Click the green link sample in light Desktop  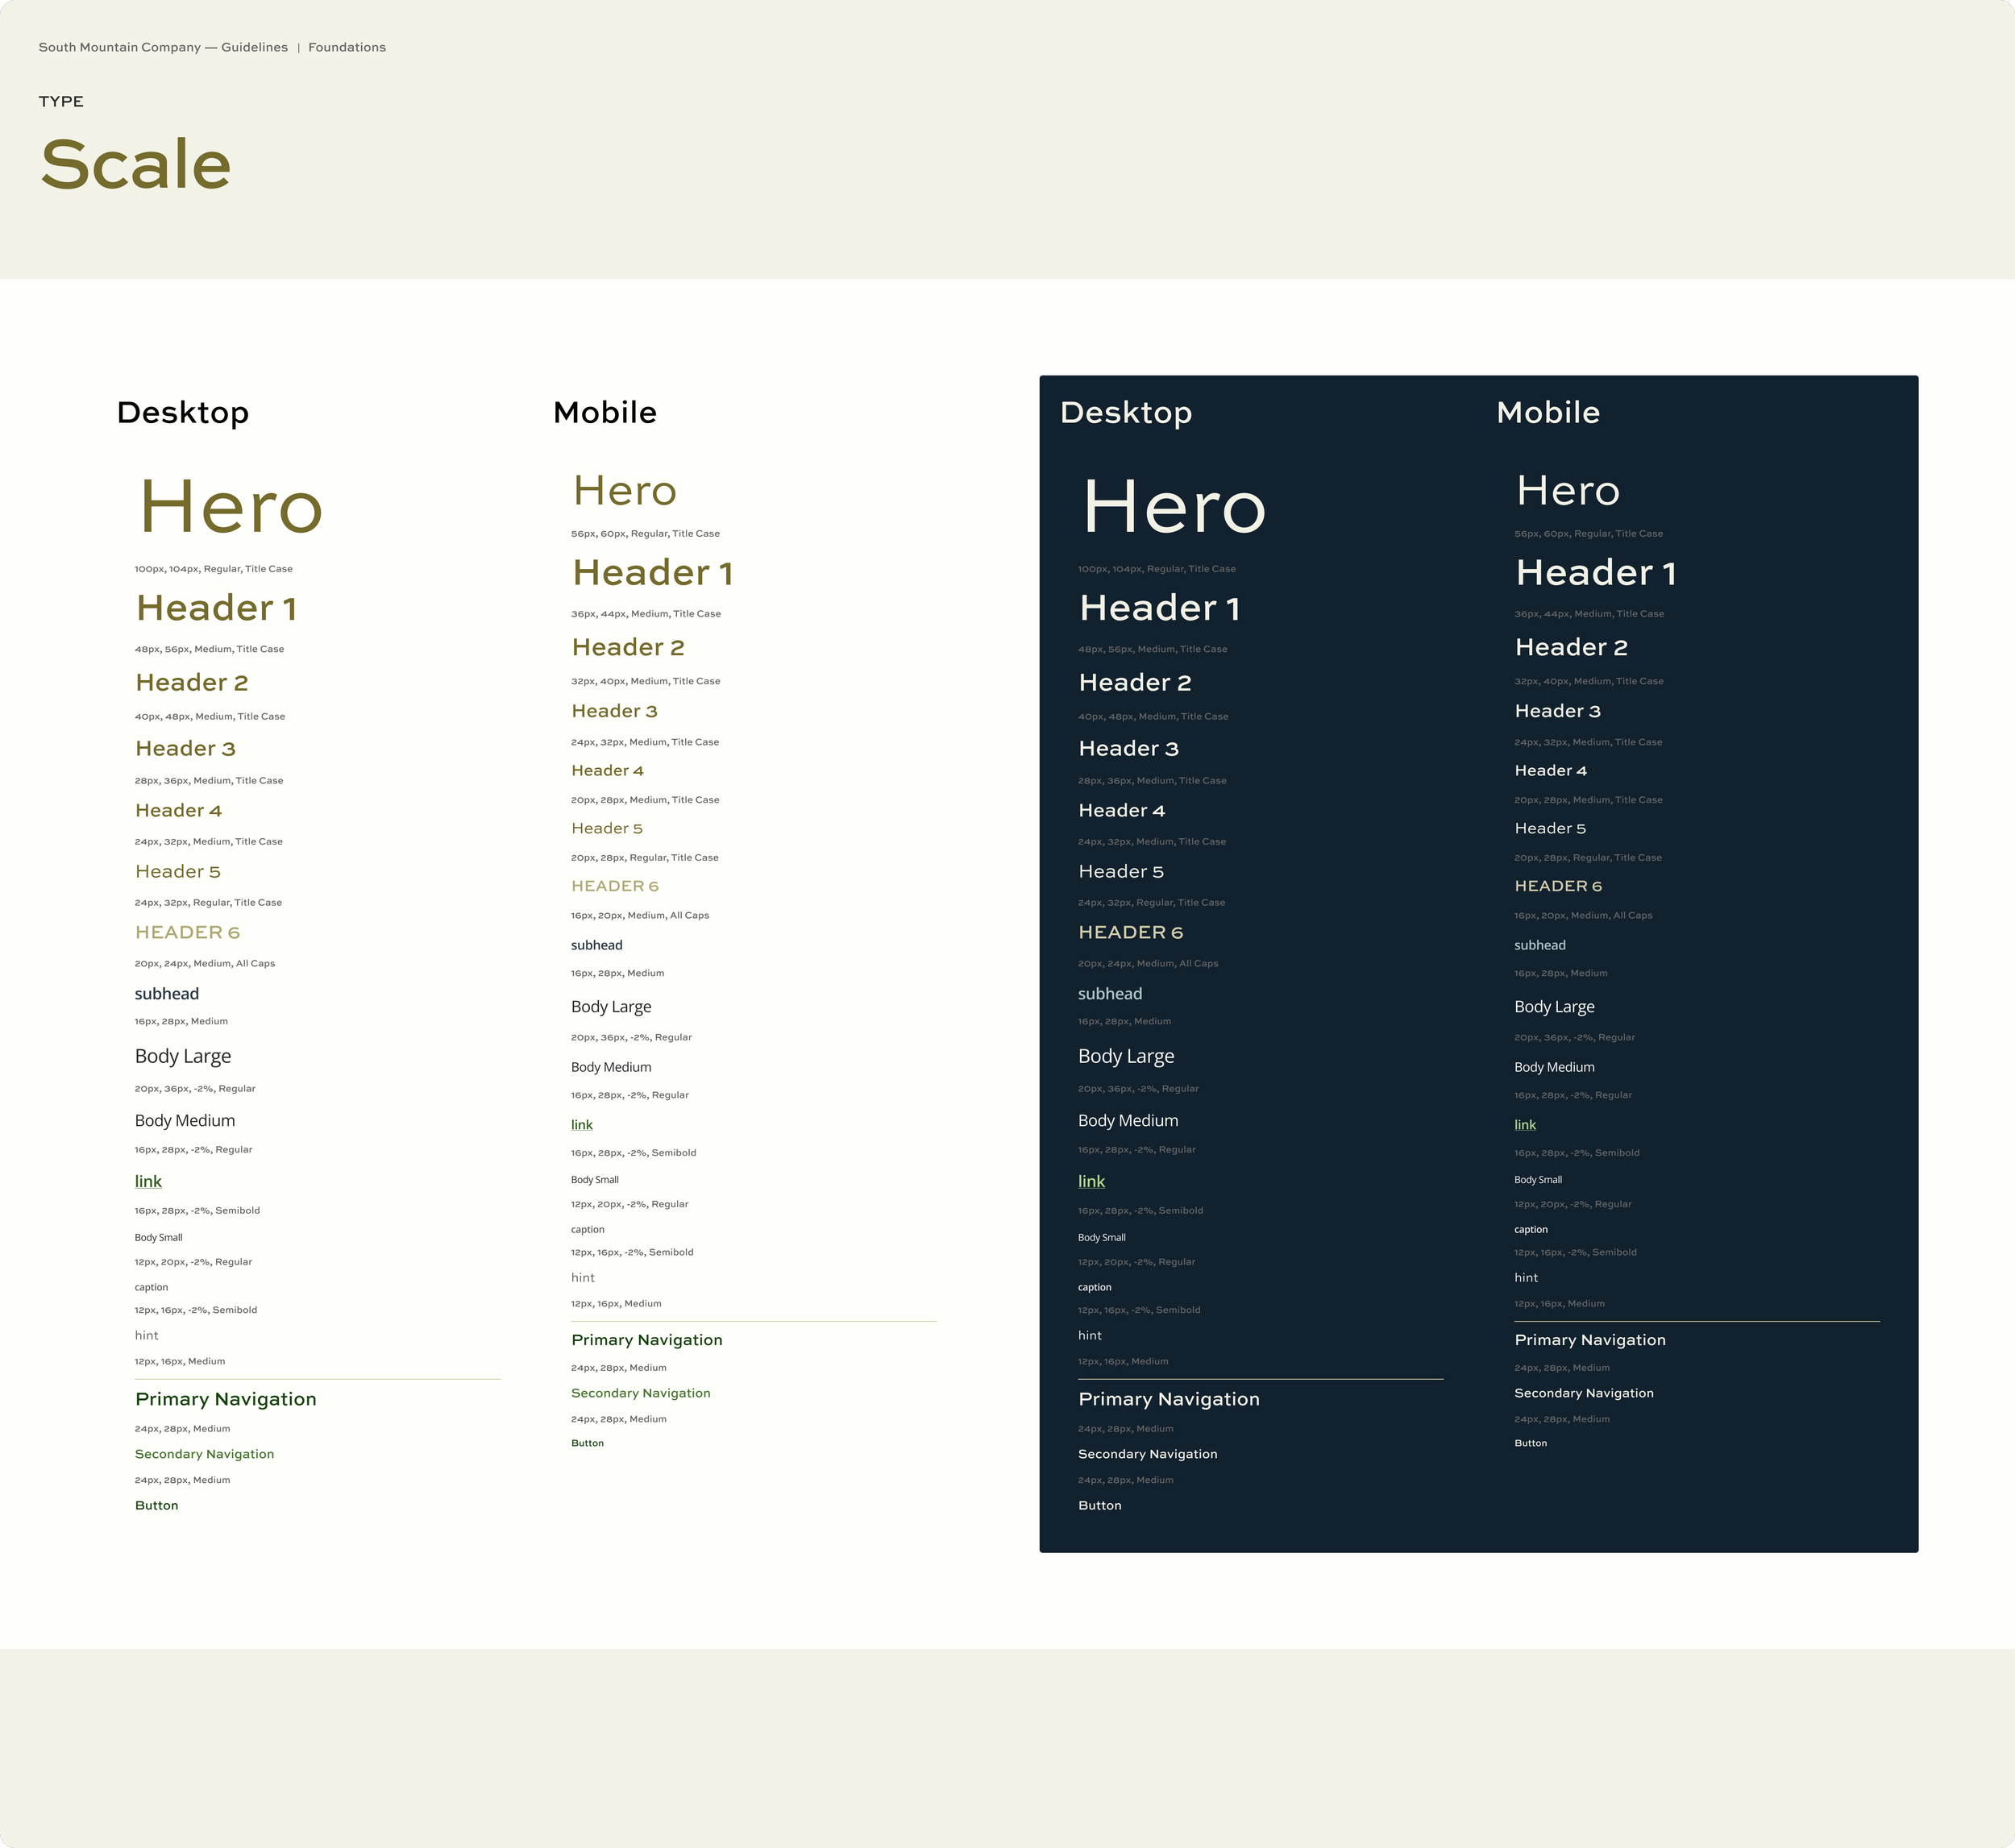pos(148,1181)
